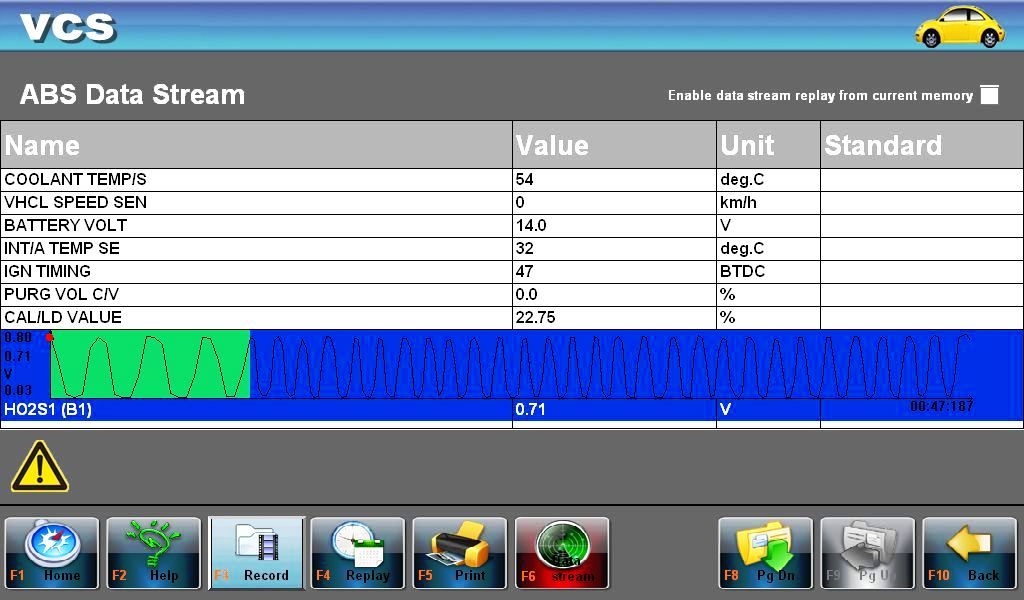
Task: Select the HO2S1 (B1) row label
Action: 48,409
